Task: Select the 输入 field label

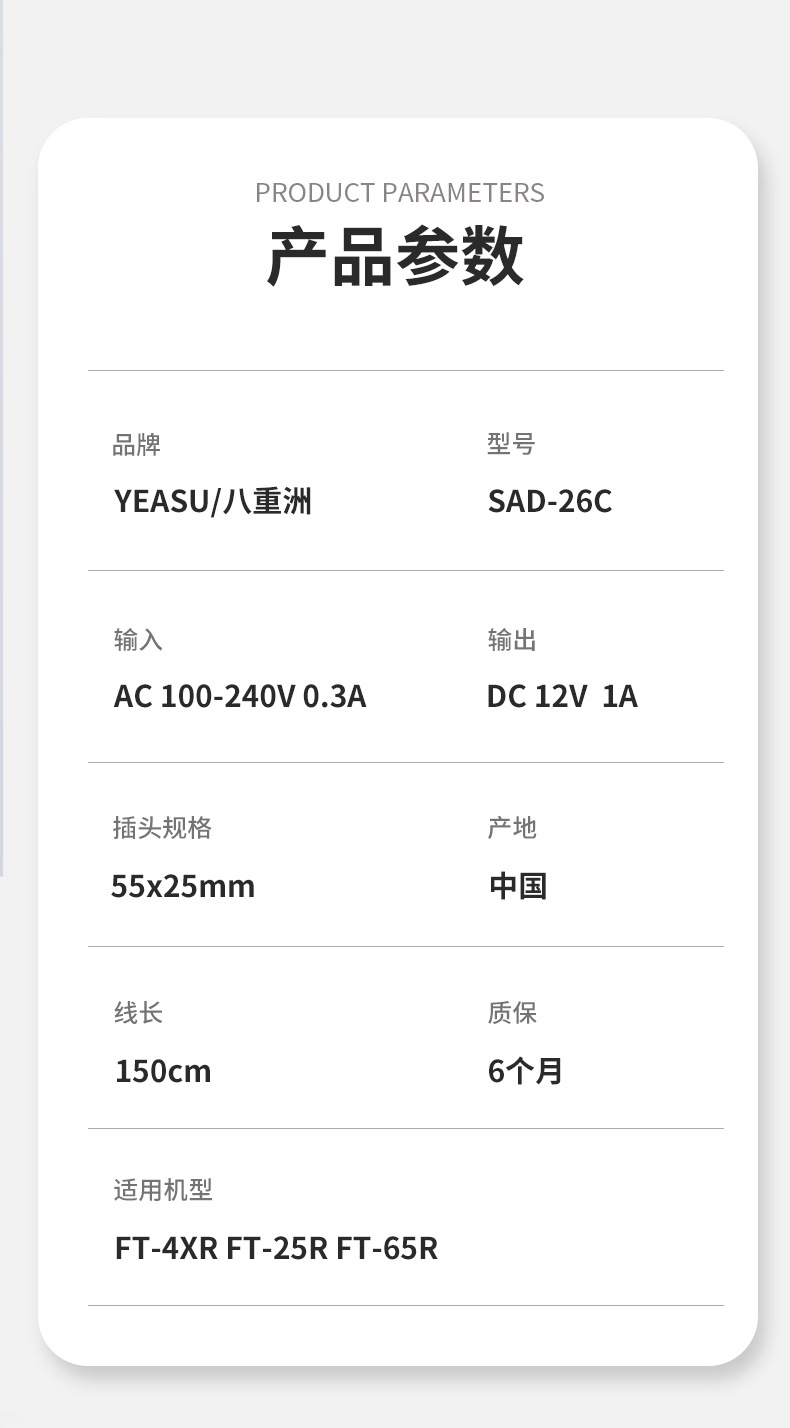Action: pos(138,640)
